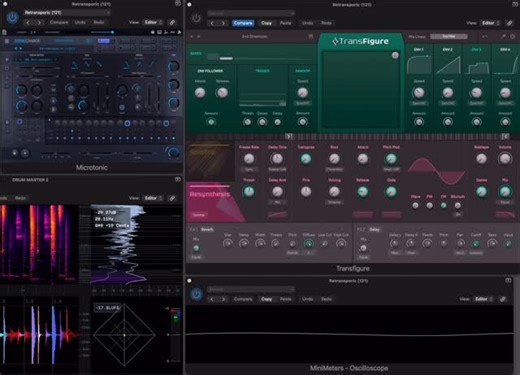Click the link icon in Microtonic window header
Image resolution: width=520 pixels, height=375 pixels.
pos(172,22)
